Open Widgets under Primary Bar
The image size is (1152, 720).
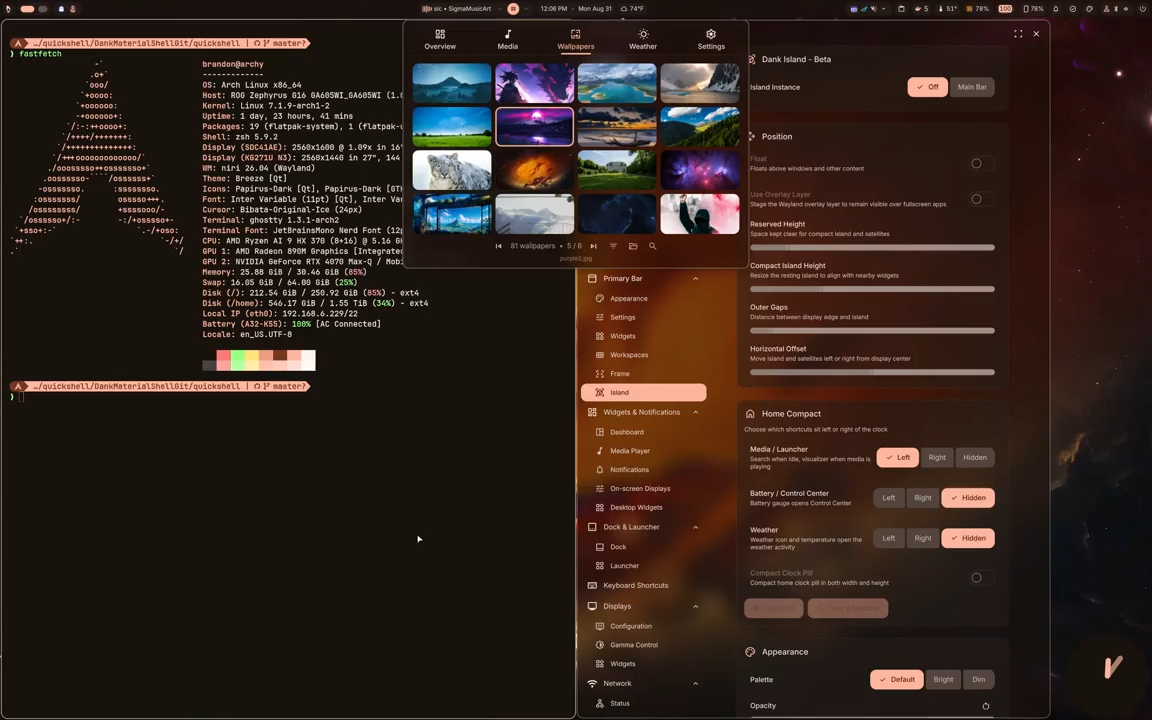tap(622, 336)
